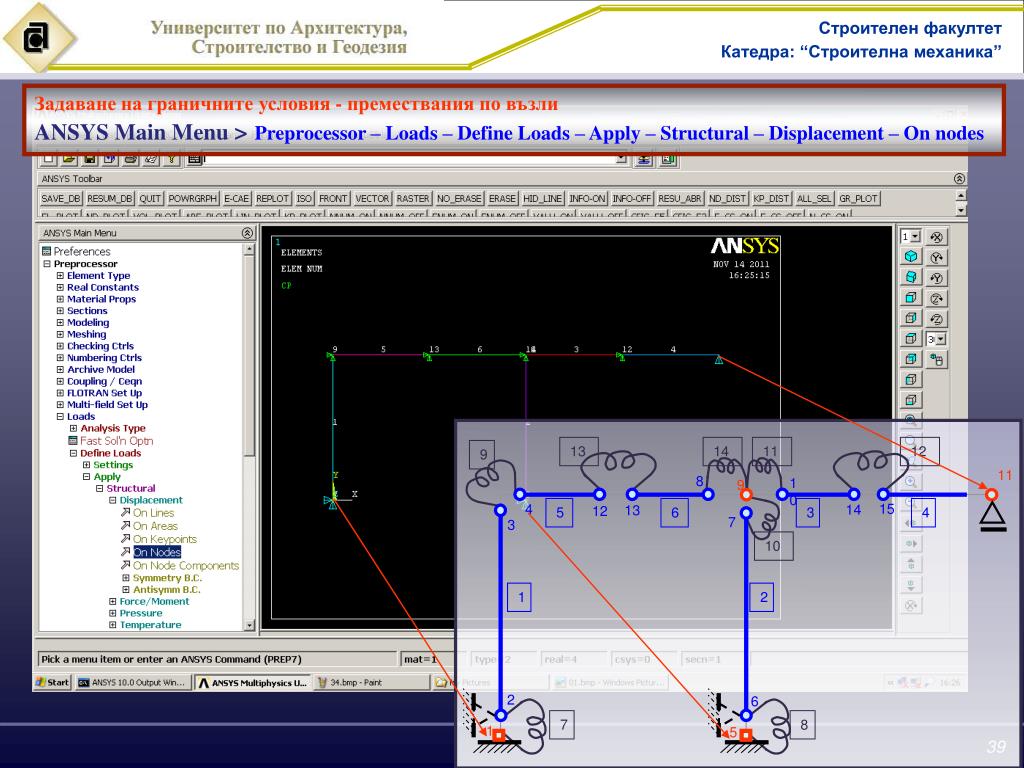The height and width of the screenshot is (768, 1024).
Task: Click the NO_ERASE toolbar button
Action: point(459,199)
